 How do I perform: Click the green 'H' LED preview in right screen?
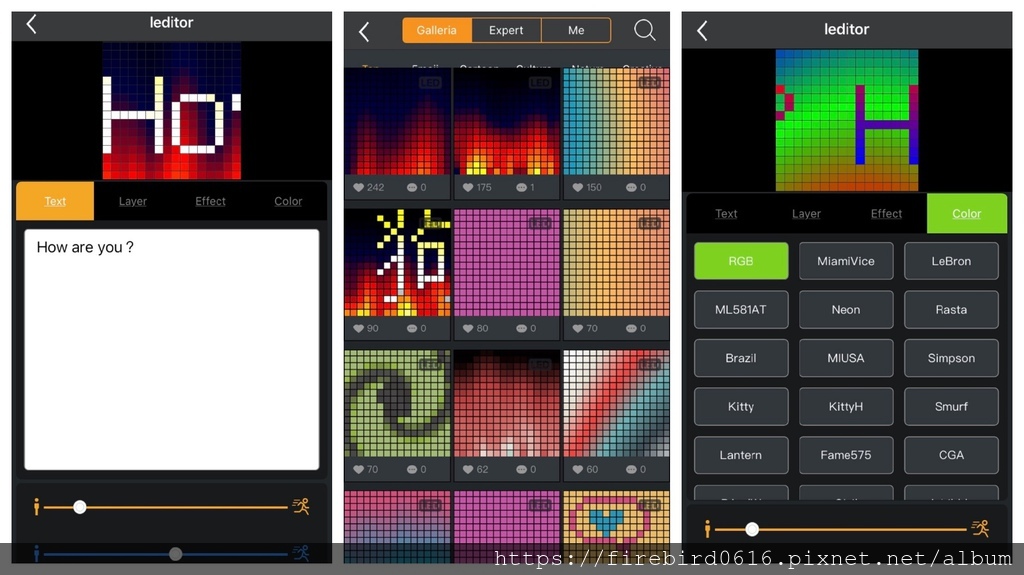847,120
